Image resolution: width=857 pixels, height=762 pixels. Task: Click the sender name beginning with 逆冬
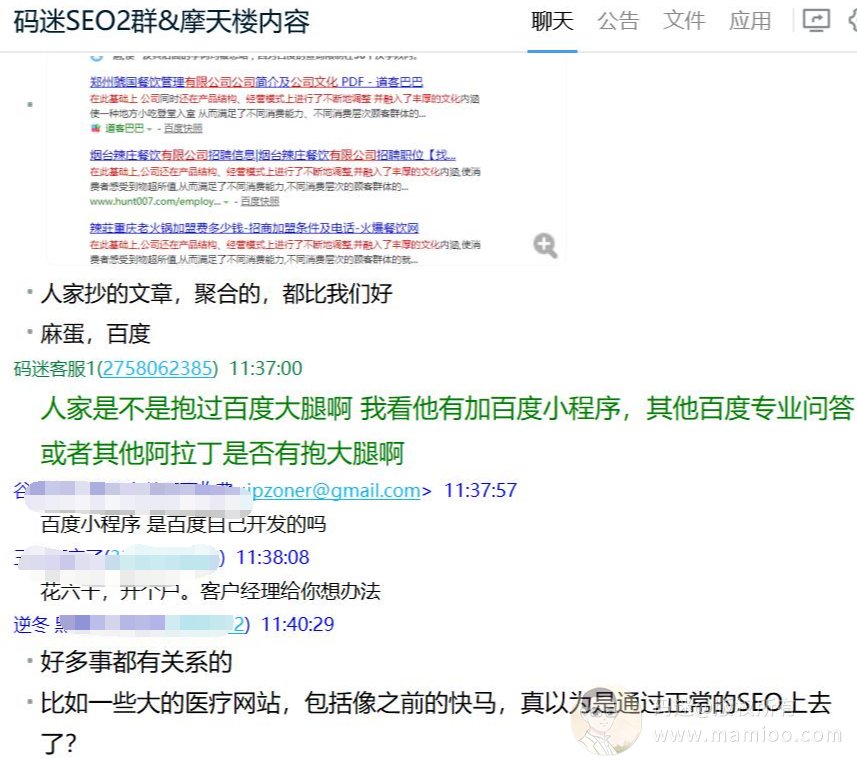pos(33,624)
